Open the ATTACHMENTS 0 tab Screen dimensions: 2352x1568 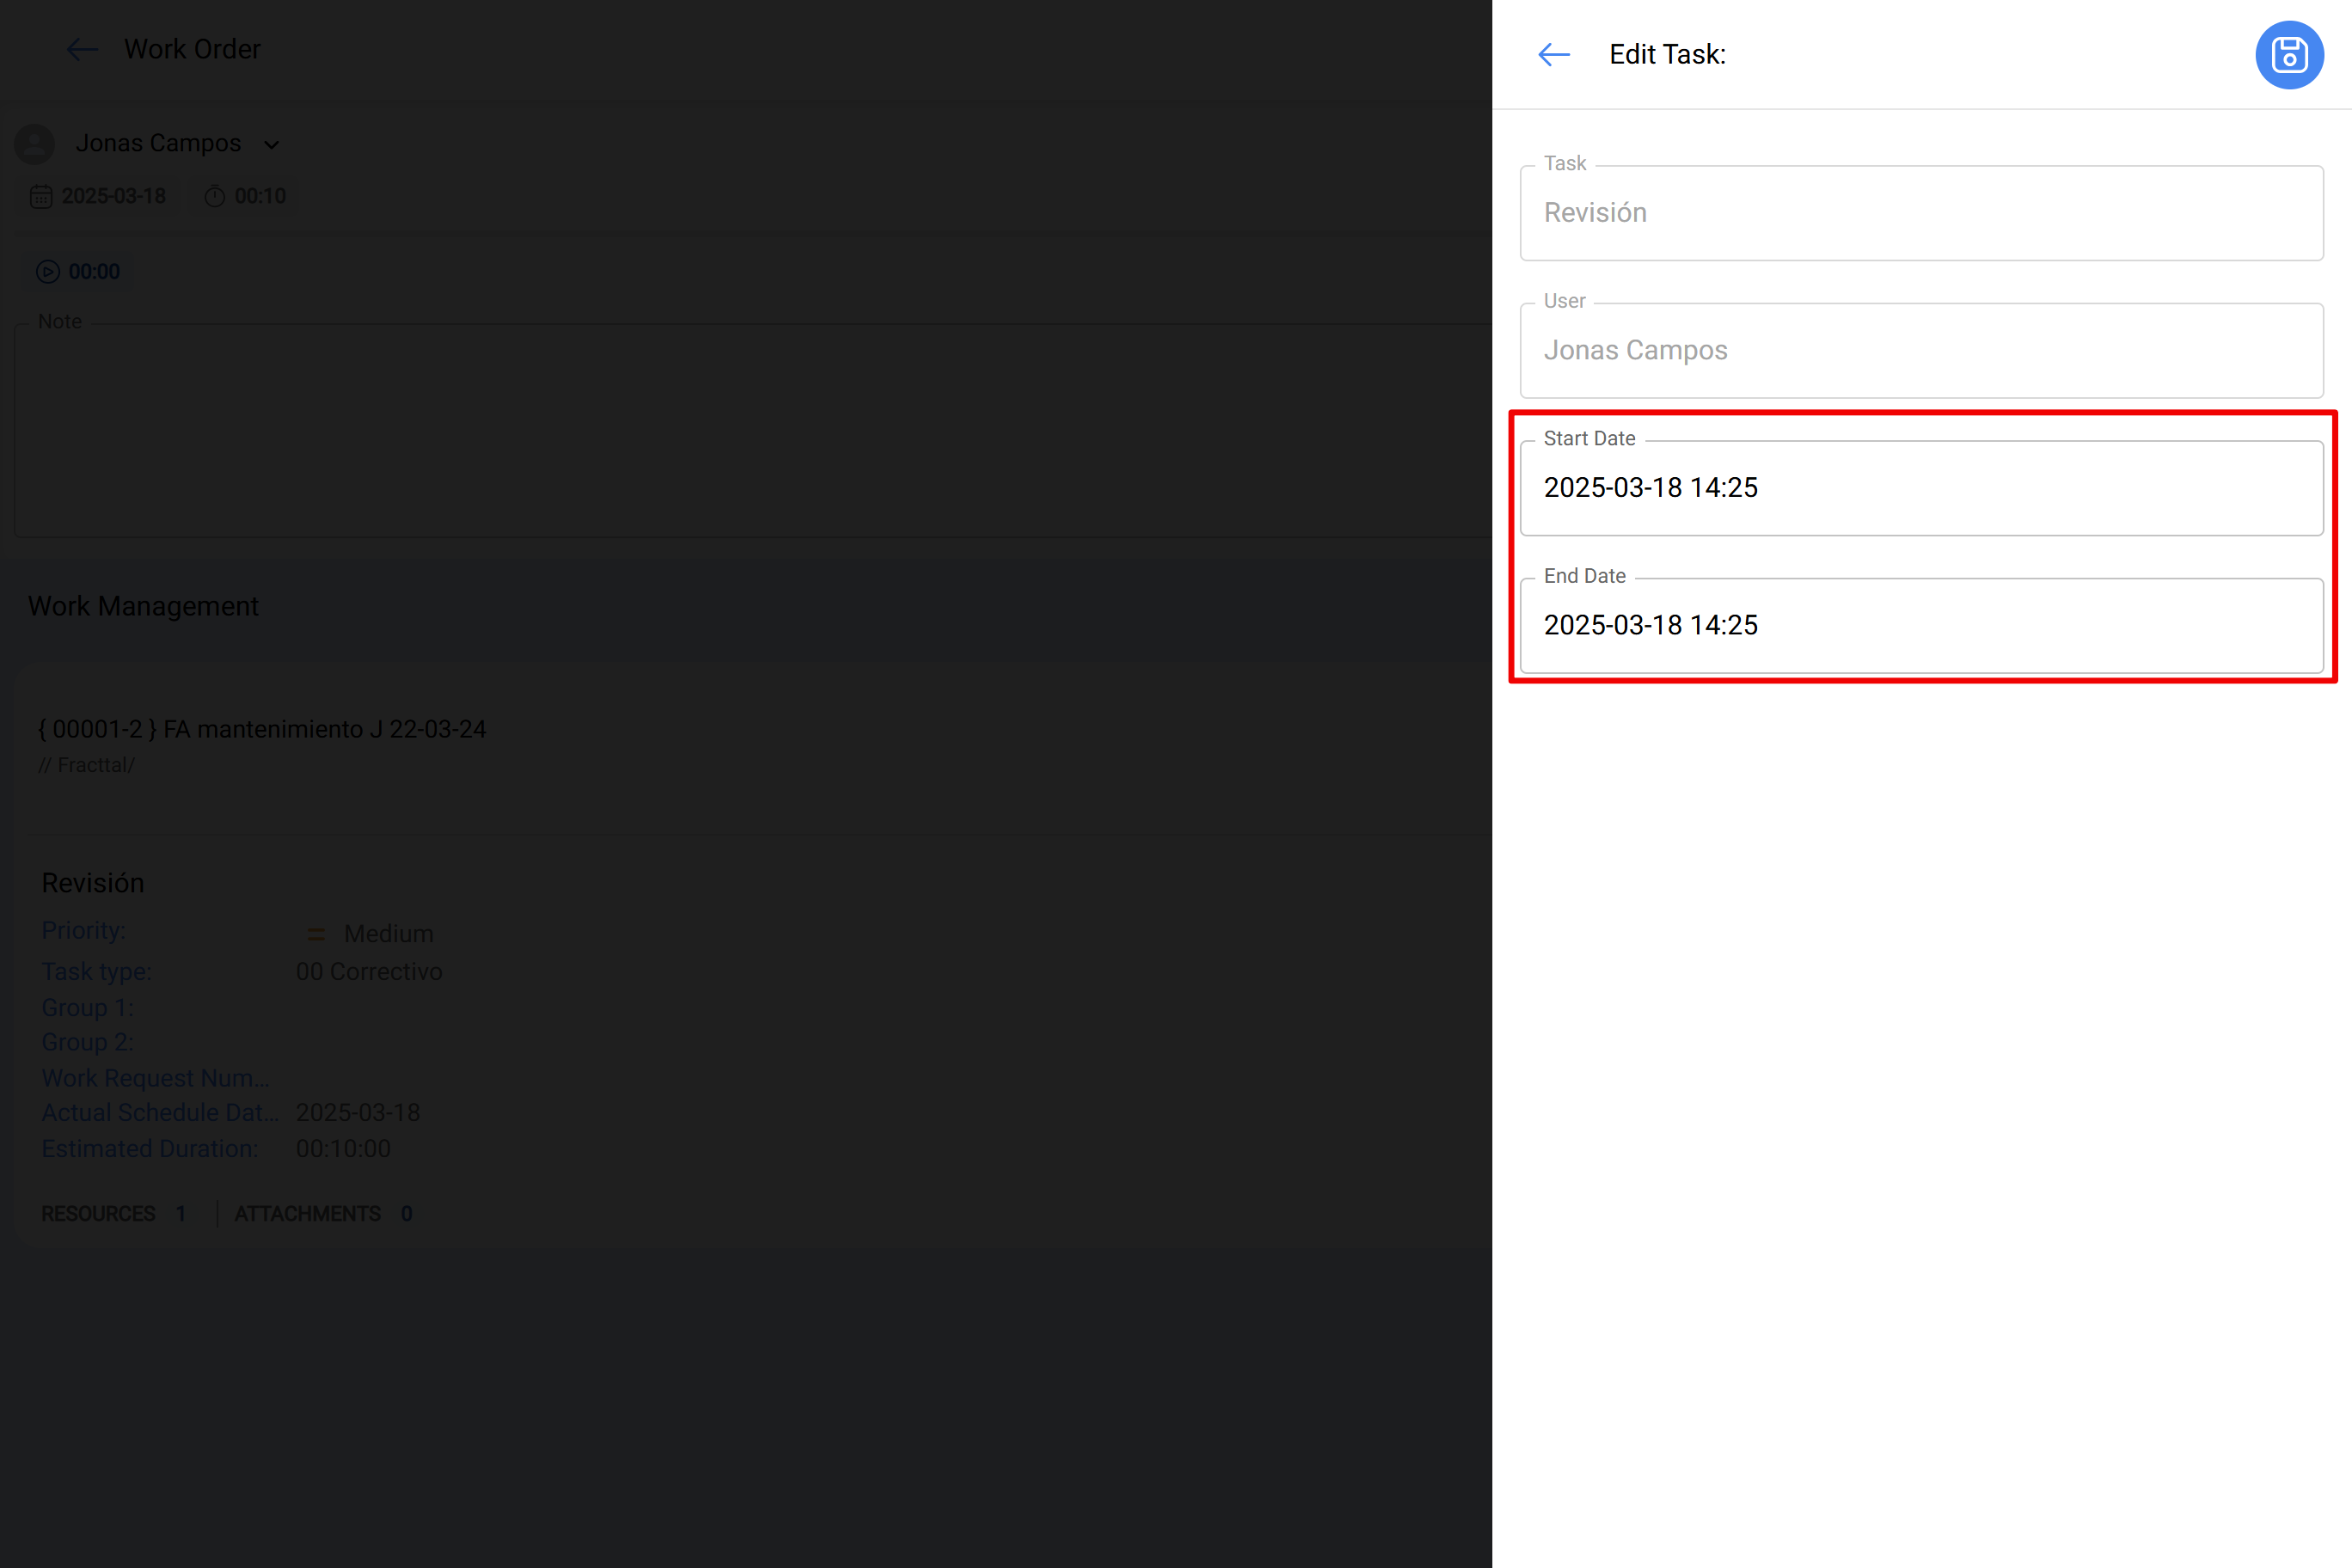[x=323, y=1213]
